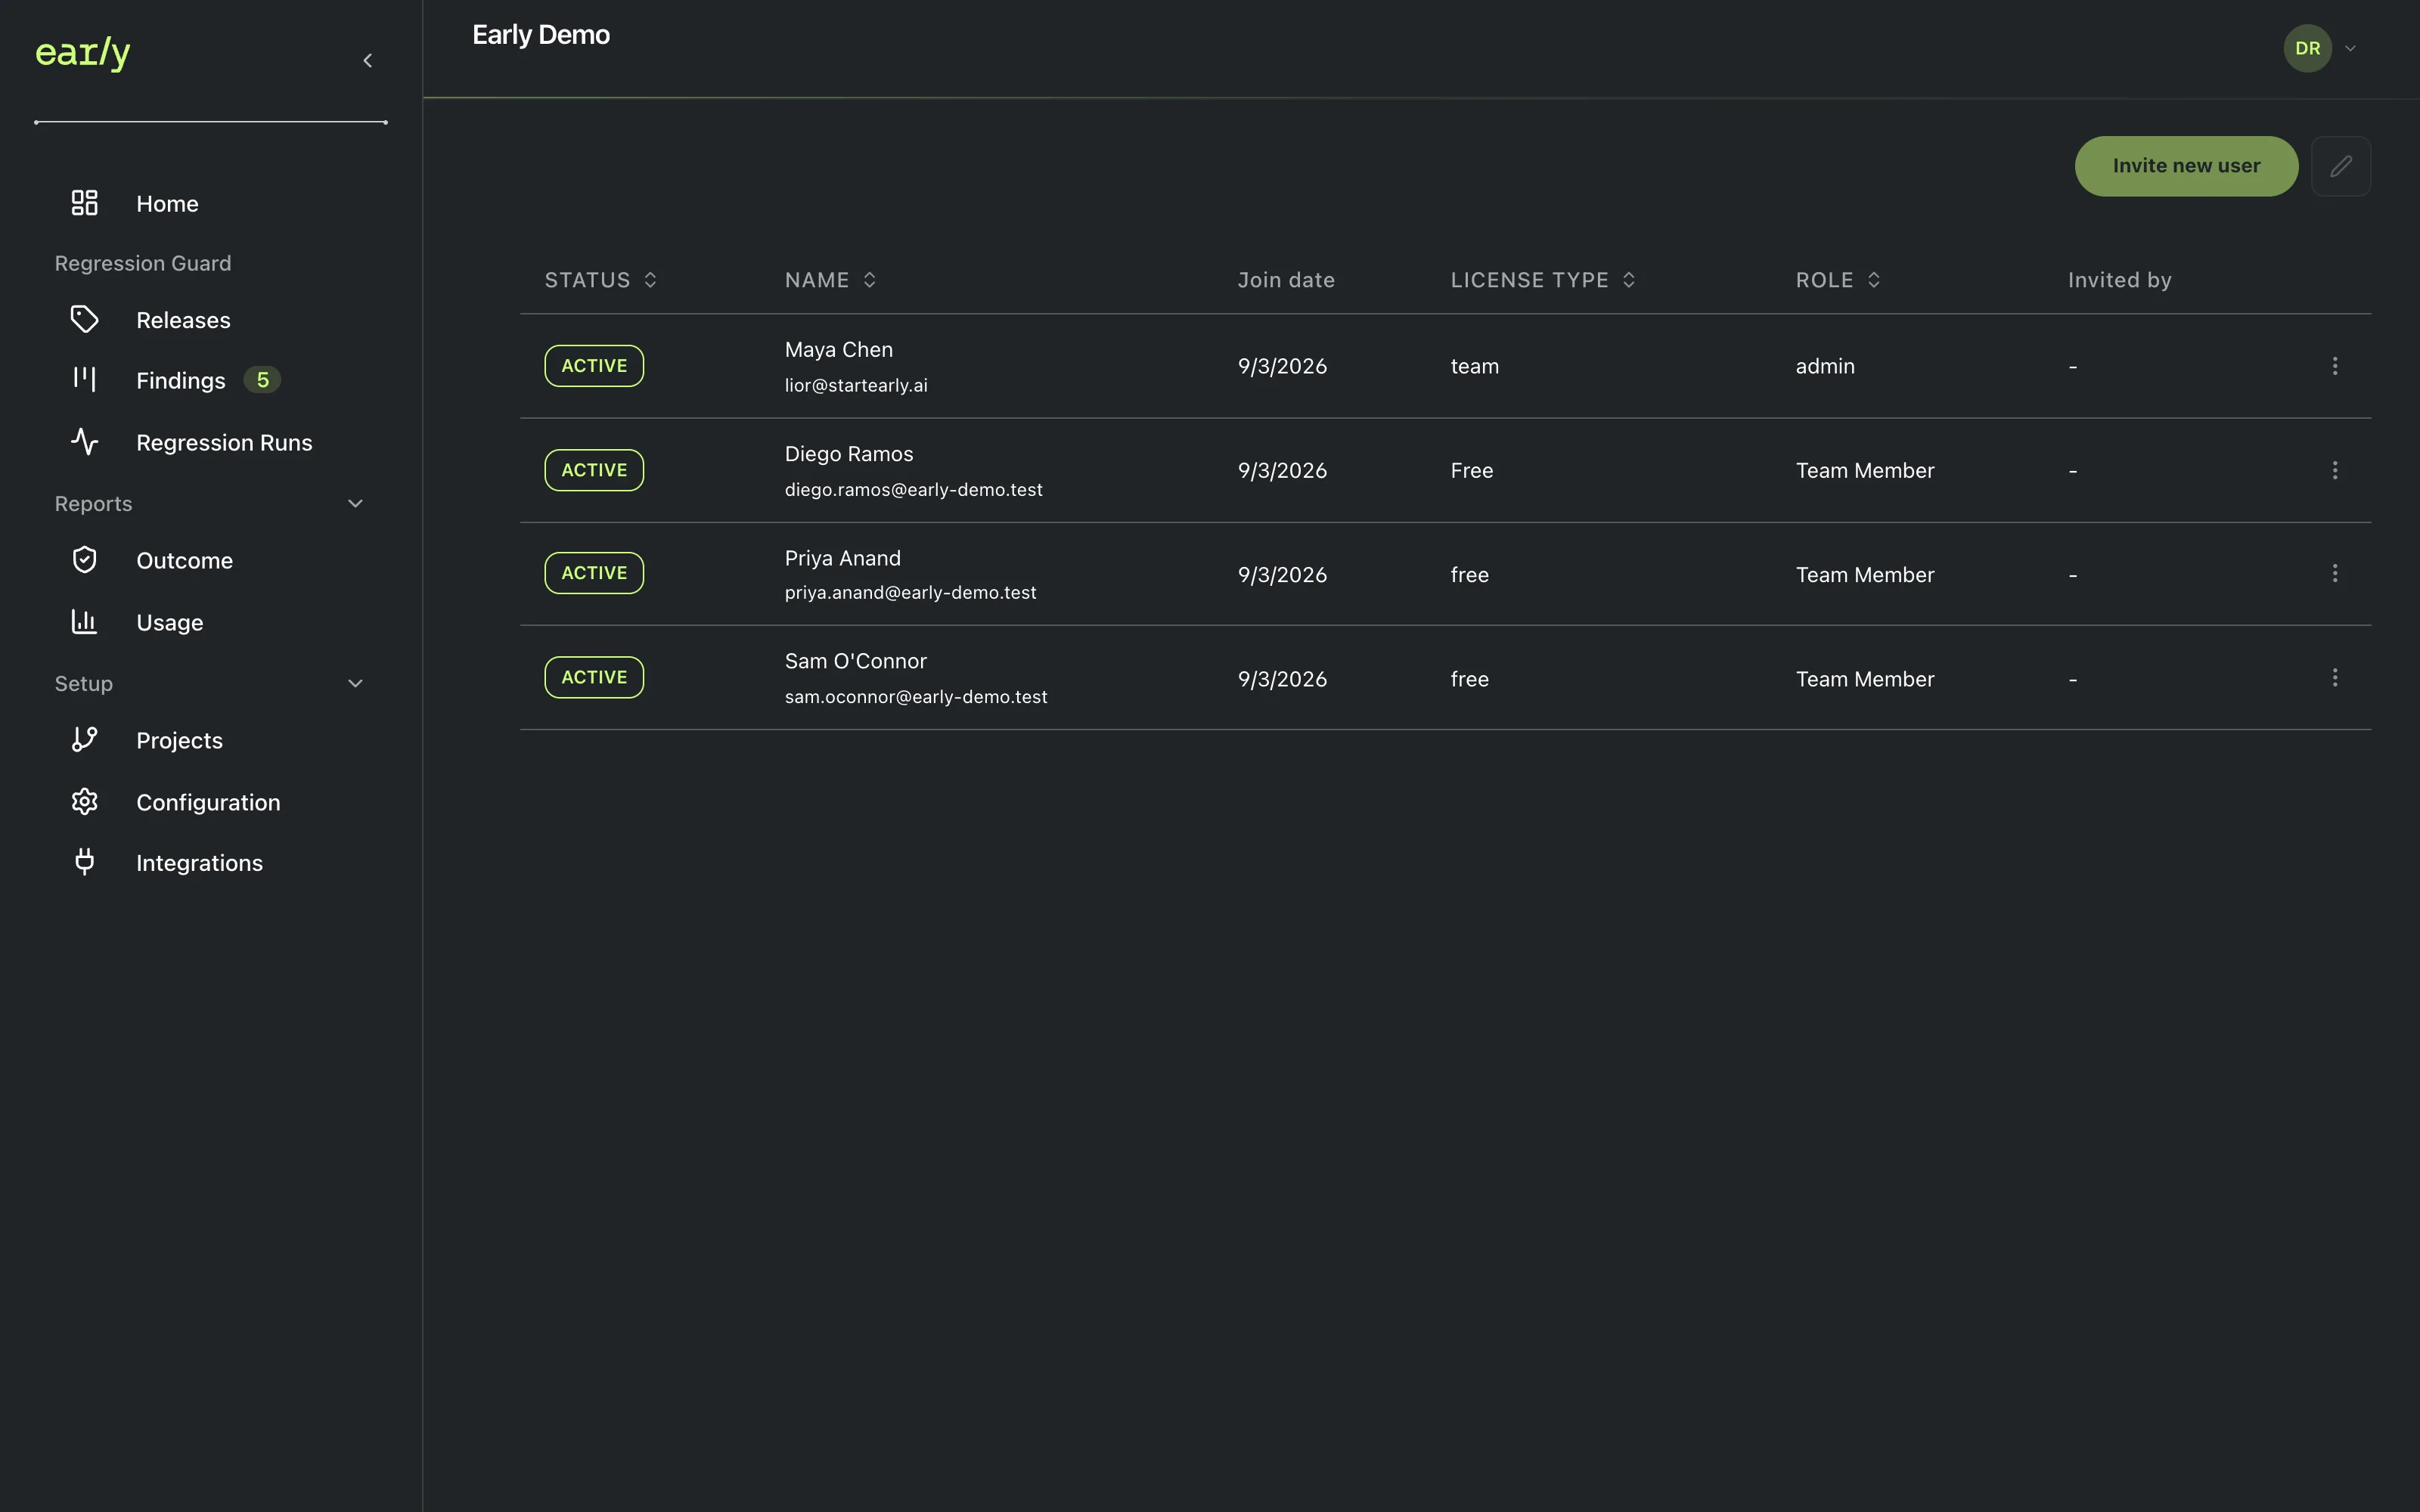Click the DR user avatar
The image size is (2420, 1512).
2308,48
